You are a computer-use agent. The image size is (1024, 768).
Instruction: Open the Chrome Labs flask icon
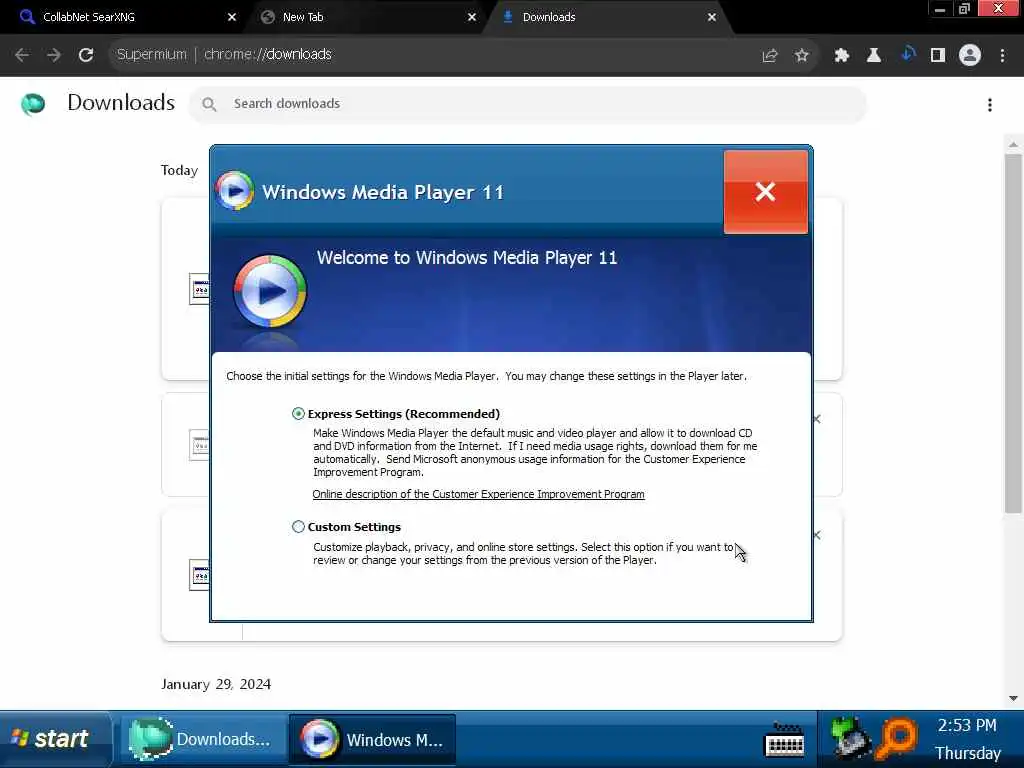point(874,56)
